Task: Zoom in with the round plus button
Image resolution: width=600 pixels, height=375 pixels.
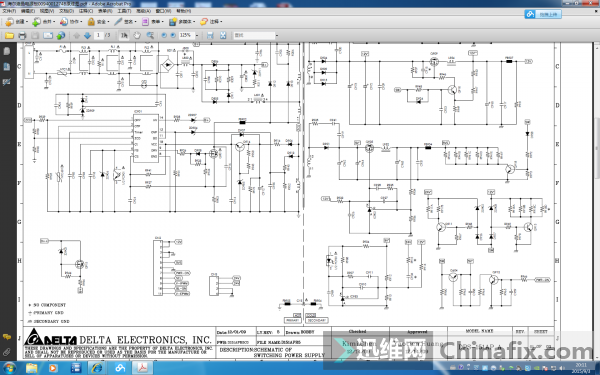Action: (173, 35)
